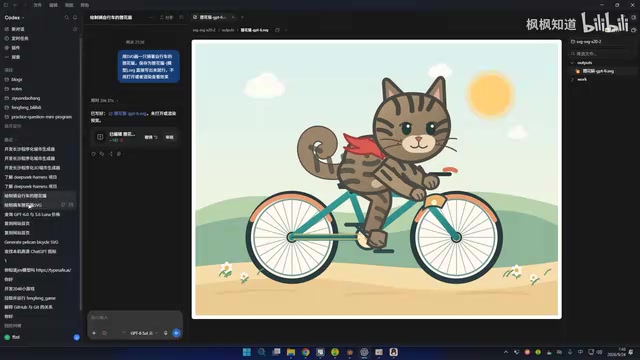Open the 编辑 menu
The height and width of the screenshot is (360, 640).
tap(53, 5)
